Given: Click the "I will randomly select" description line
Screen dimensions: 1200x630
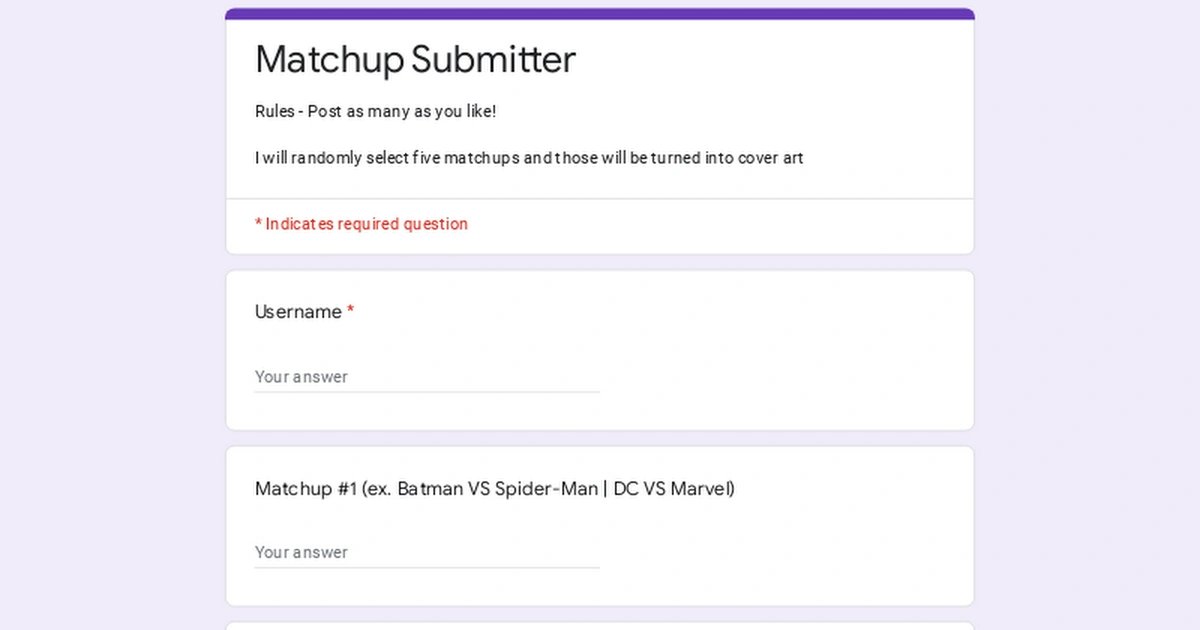Looking at the screenshot, I should 529,158.
